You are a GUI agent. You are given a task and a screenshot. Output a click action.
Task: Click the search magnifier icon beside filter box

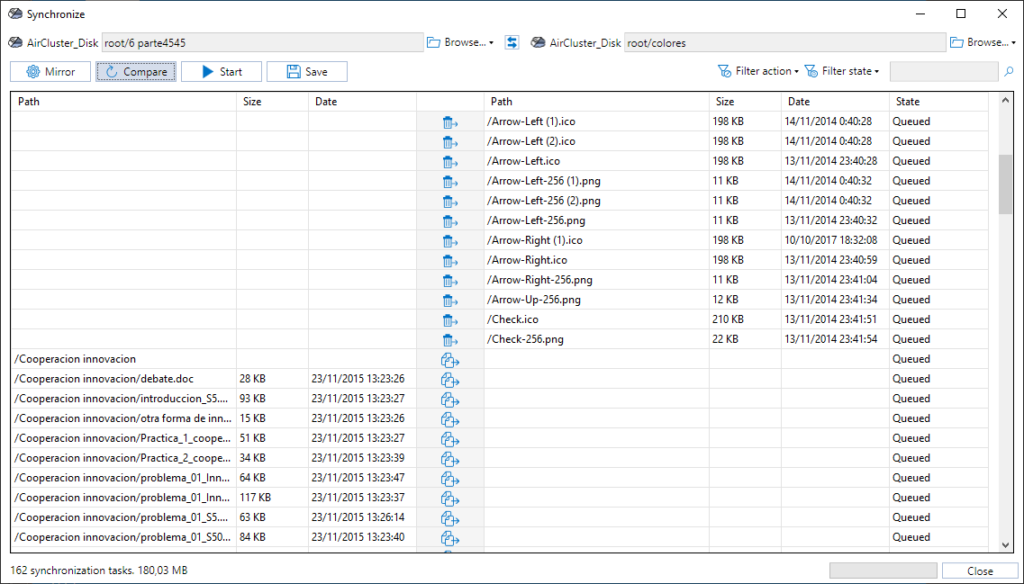coord(1009,71)
